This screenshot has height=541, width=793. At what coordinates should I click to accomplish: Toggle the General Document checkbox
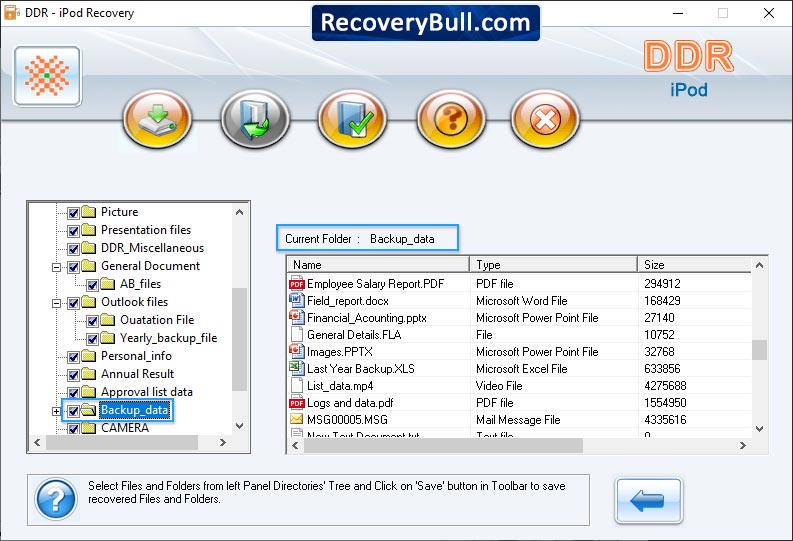pyautogui.click(x=73, y=267)
